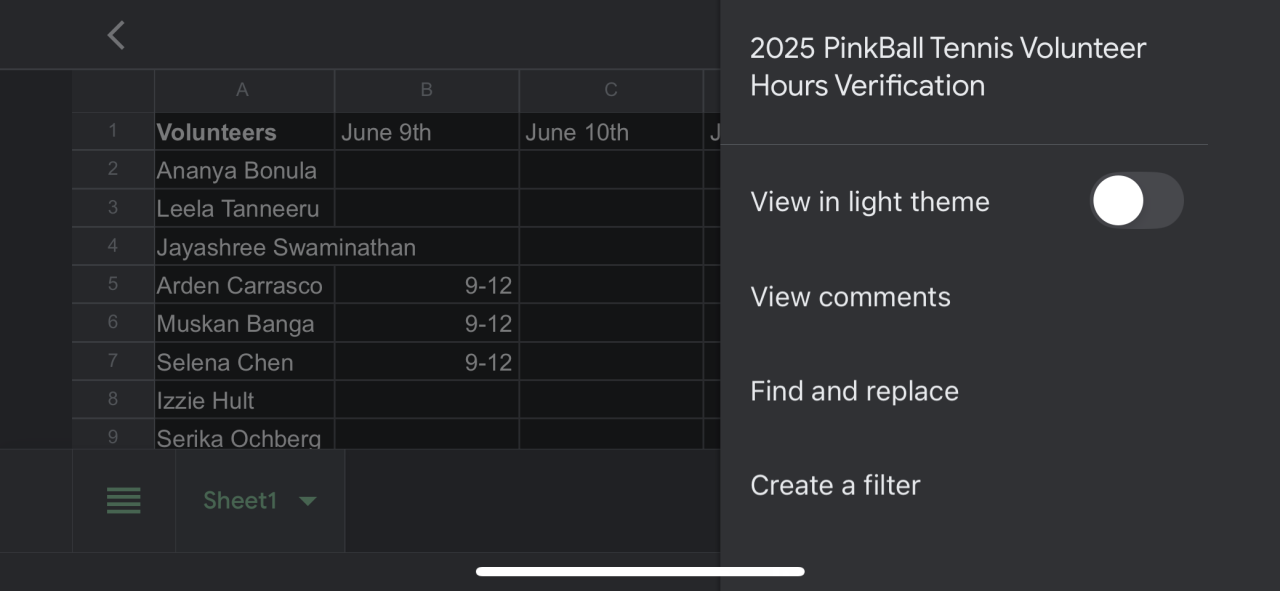Screen dimensions: 1280x591
Task: Expand the Sheet1 tab dropdown arrow
Action: click(308, 501)
